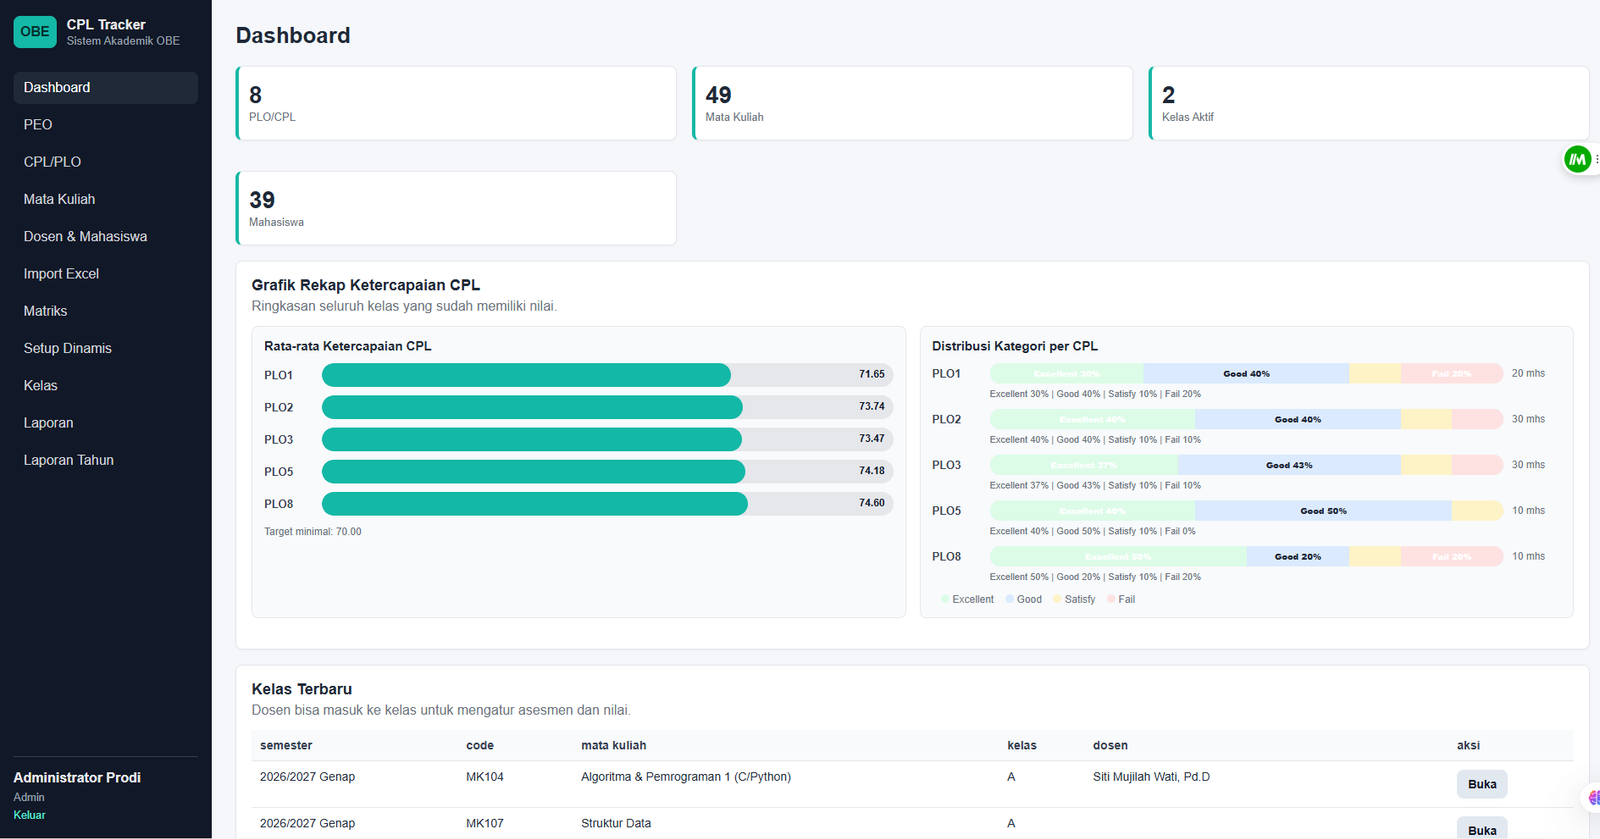Image resolution: width=1600 pixels, height=839 pixels.
Task: Click the Fail legend entry
Action: pos(1121,600)
